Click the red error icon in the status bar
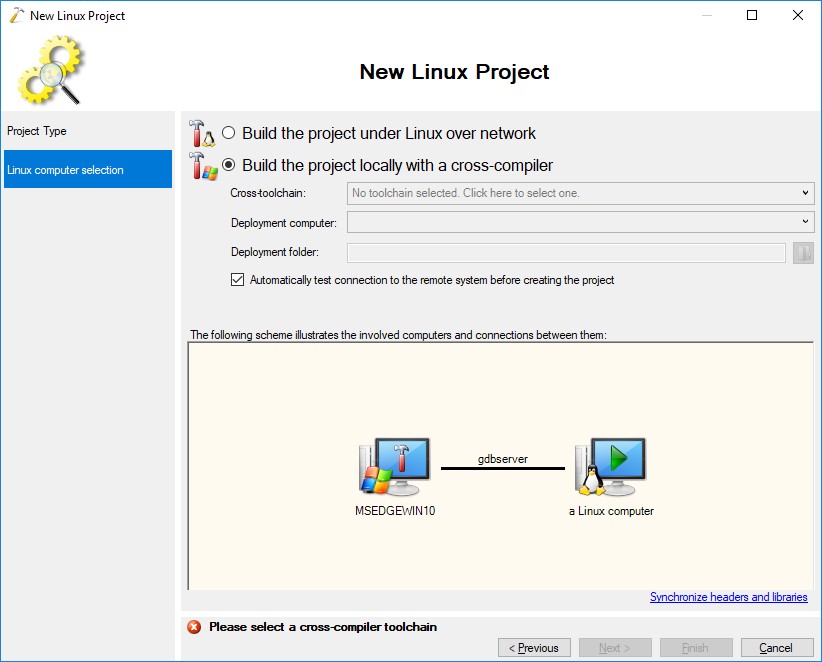822x662 pixels. pyautogui.click(x=194, y=627)
